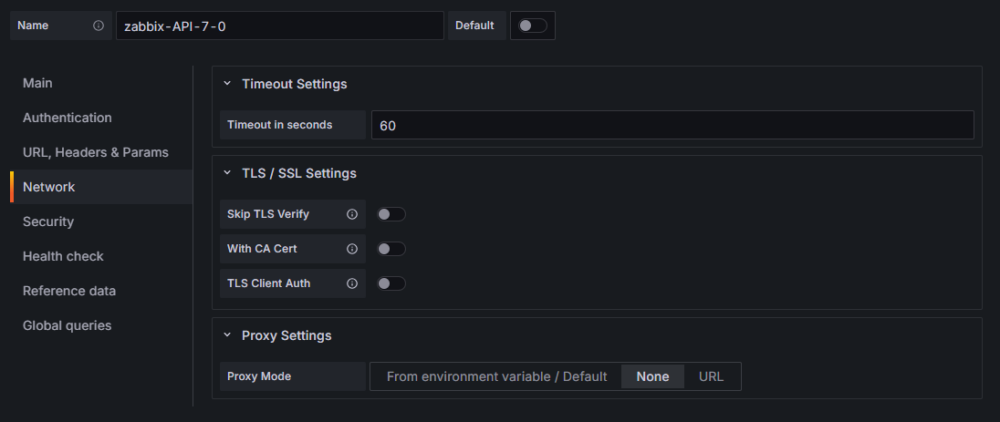
Task: Click the data source Name field
Action: point(279,26)
